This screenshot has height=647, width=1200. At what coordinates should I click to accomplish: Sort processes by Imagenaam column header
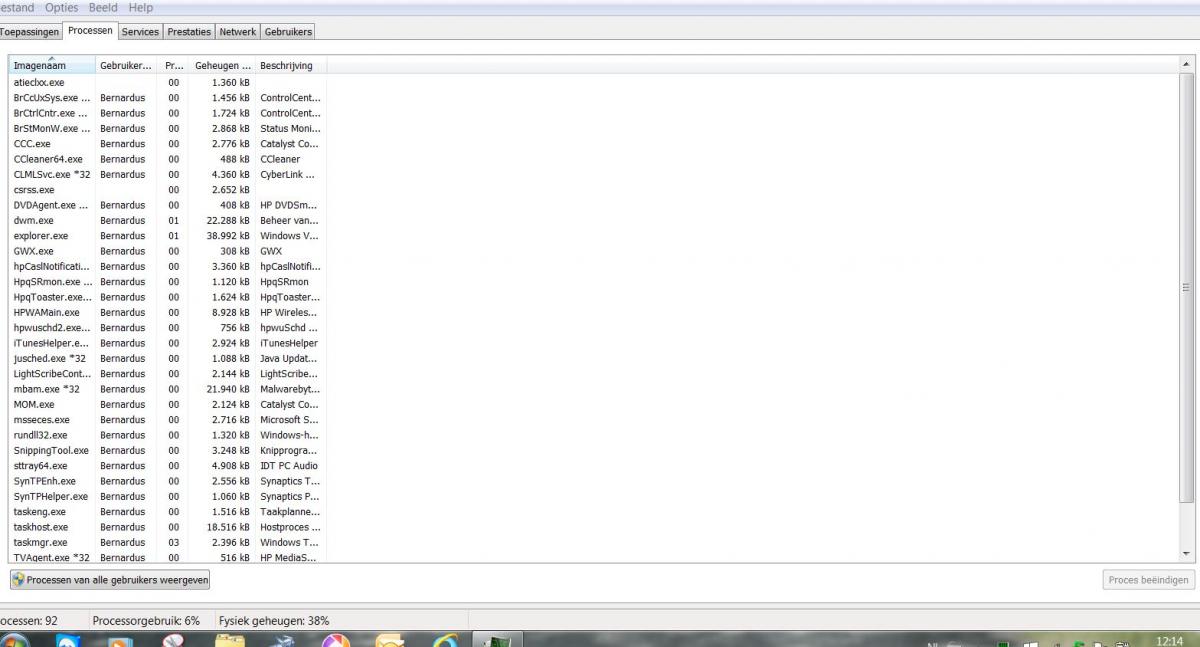point(51,65)
